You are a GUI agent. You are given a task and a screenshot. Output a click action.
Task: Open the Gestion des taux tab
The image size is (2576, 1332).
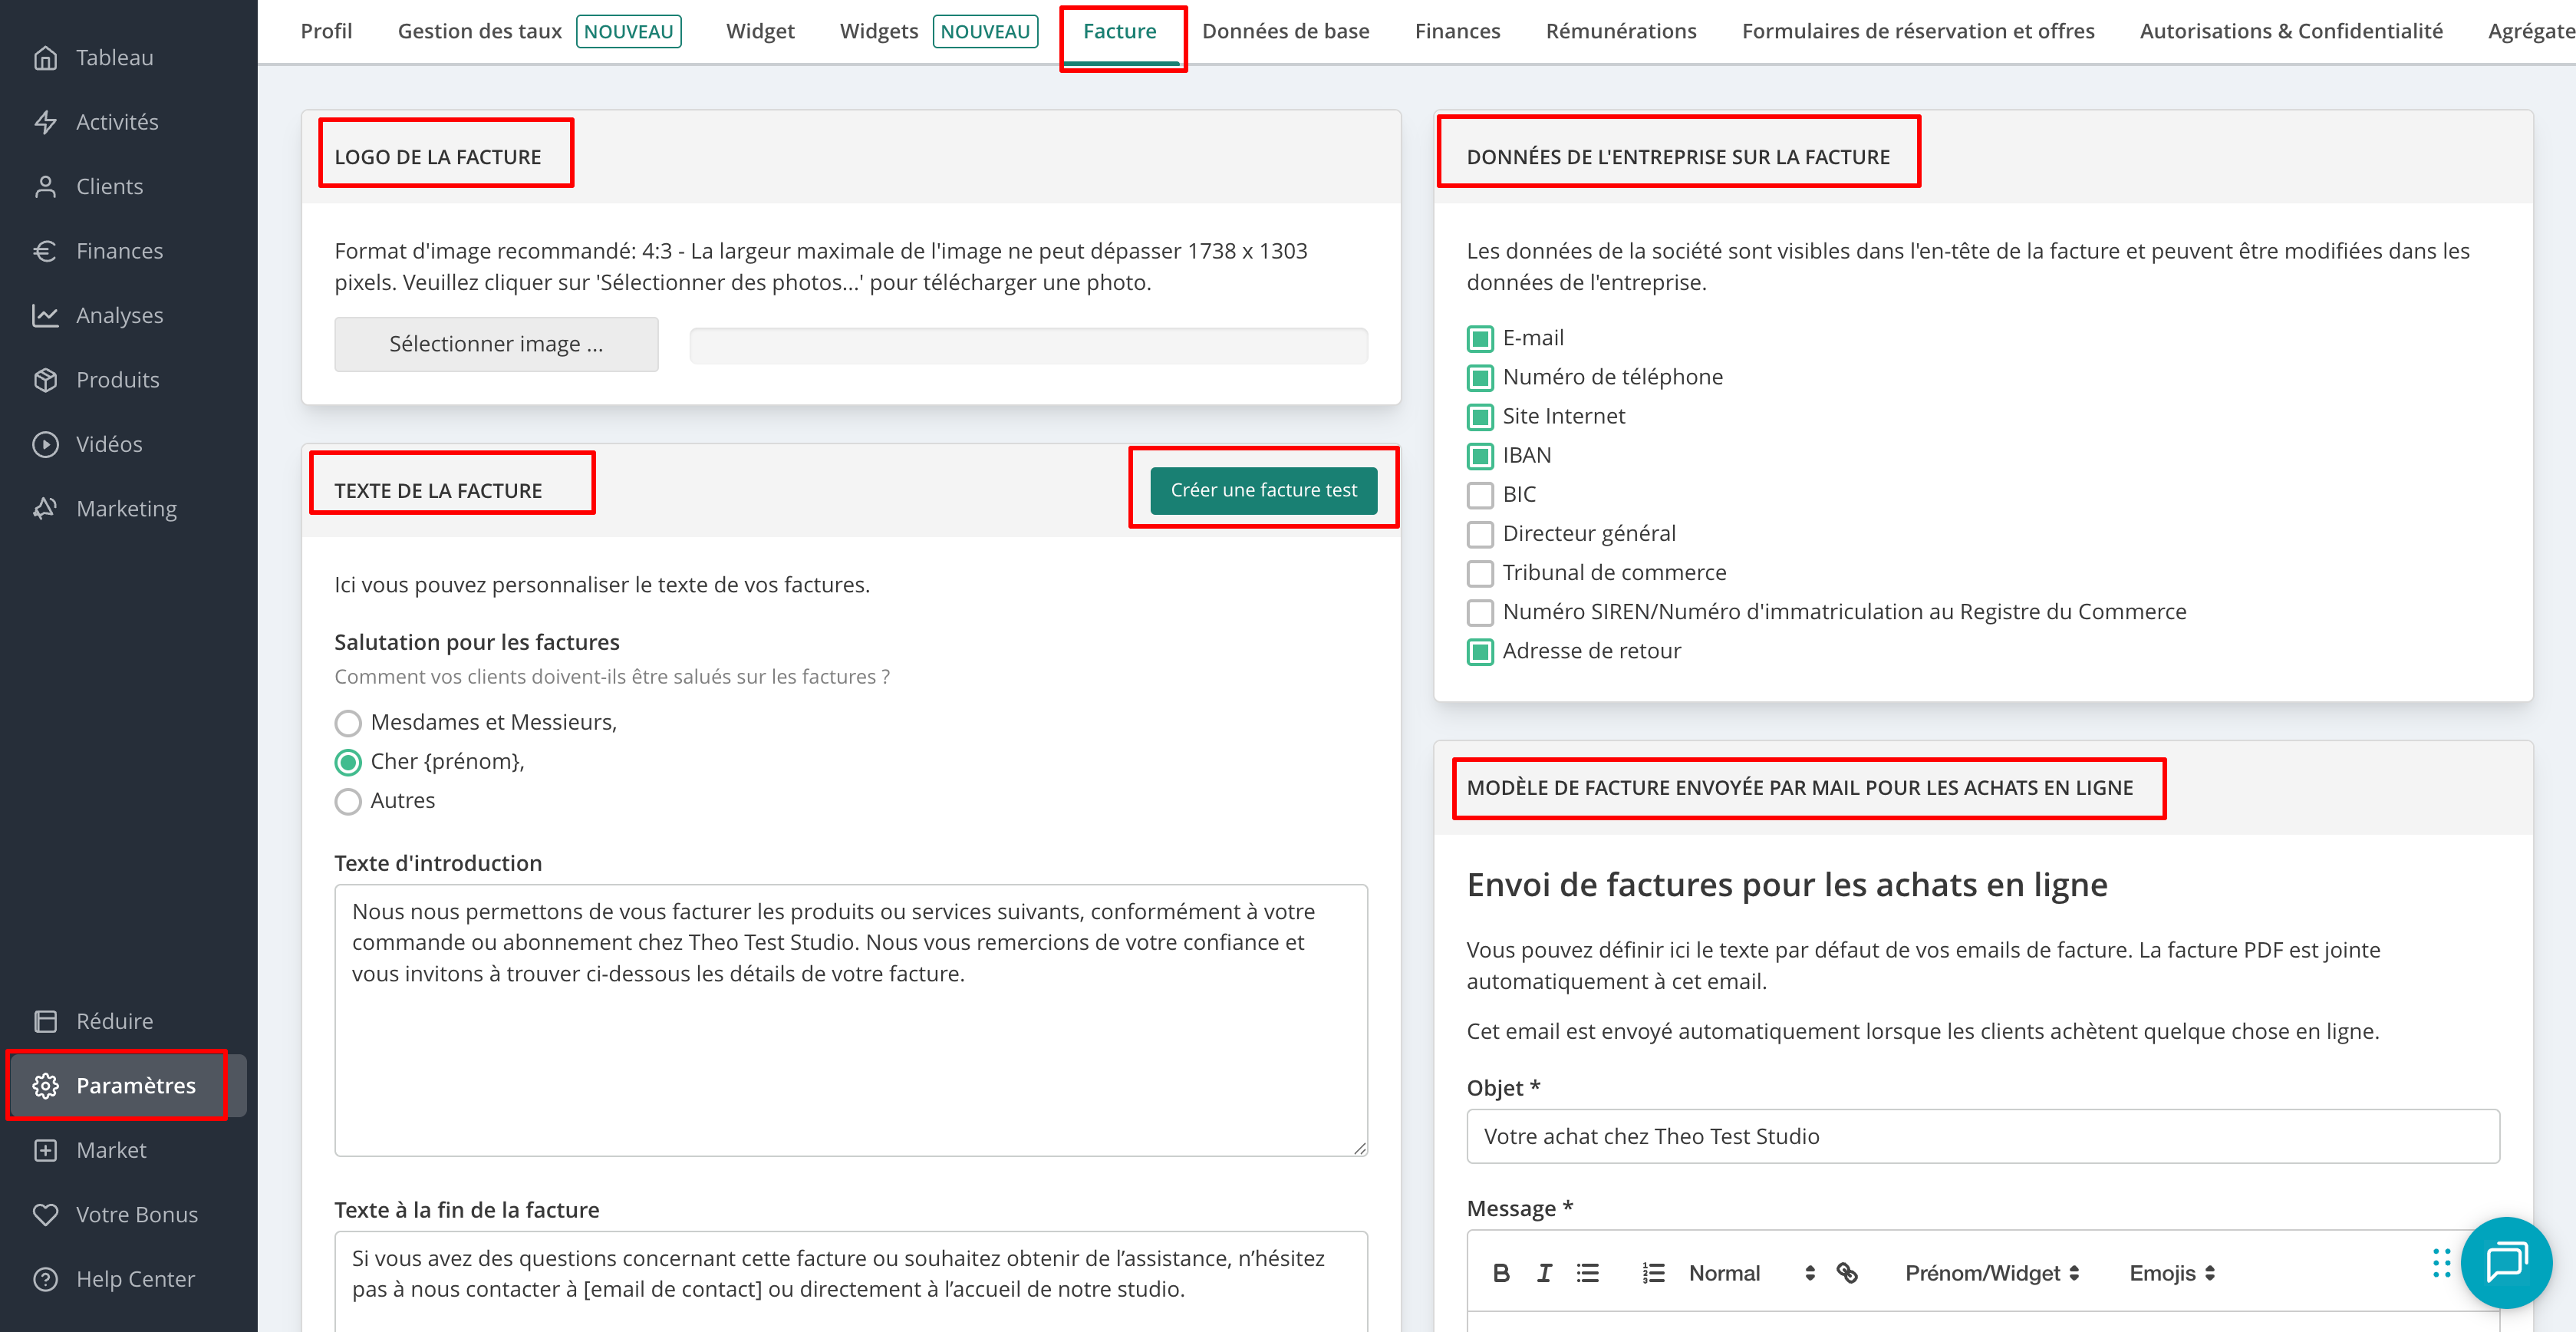(x=539, y=31)
